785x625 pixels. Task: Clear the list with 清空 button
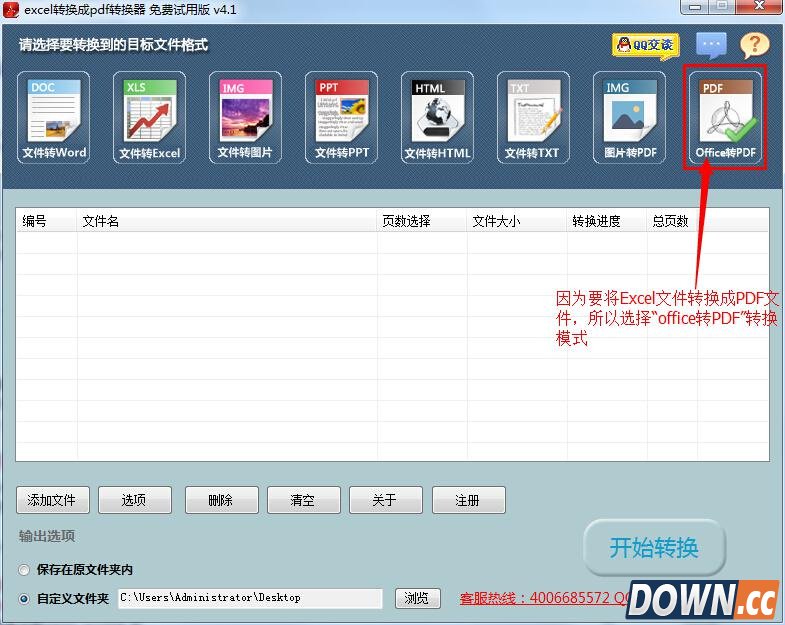(304, 500)
